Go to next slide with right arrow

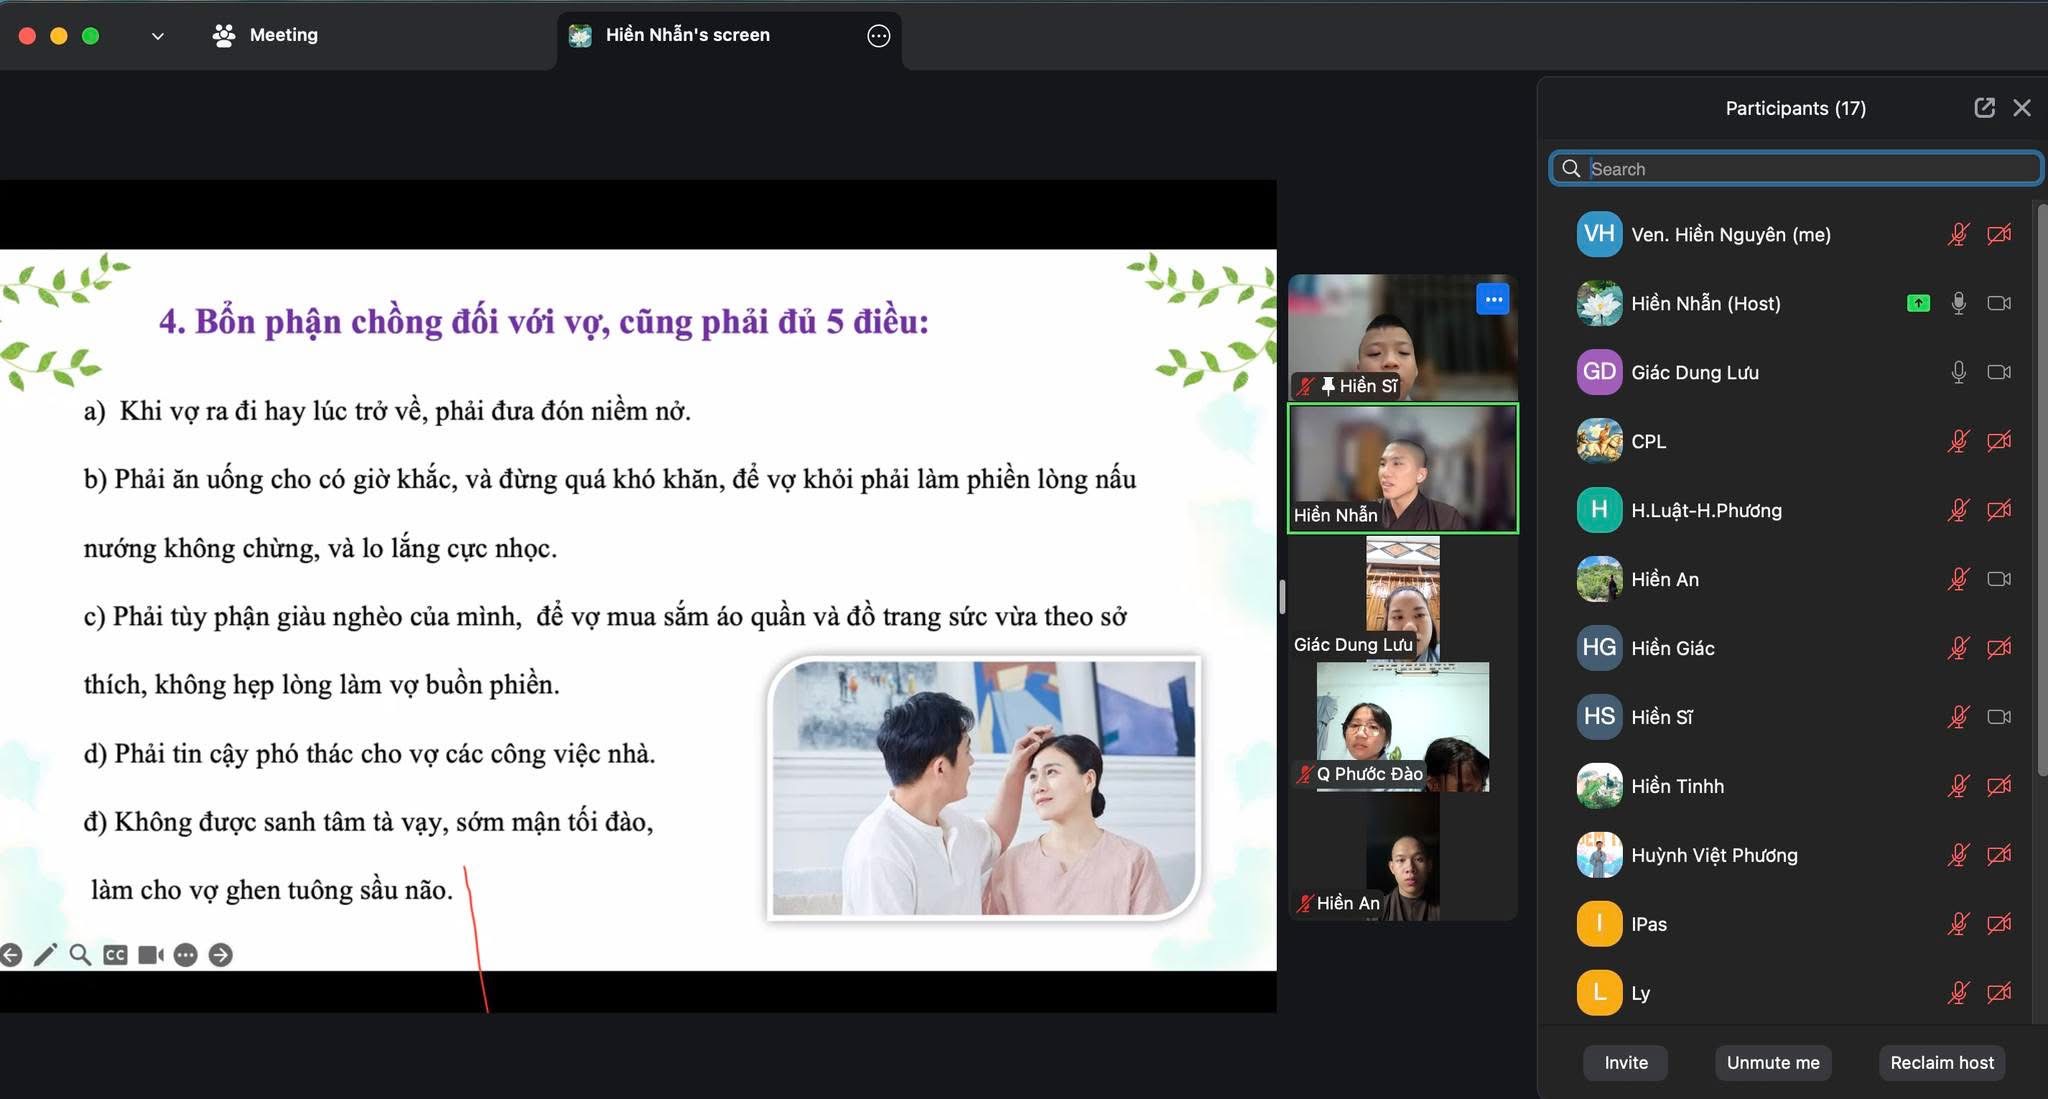[221, 955]
